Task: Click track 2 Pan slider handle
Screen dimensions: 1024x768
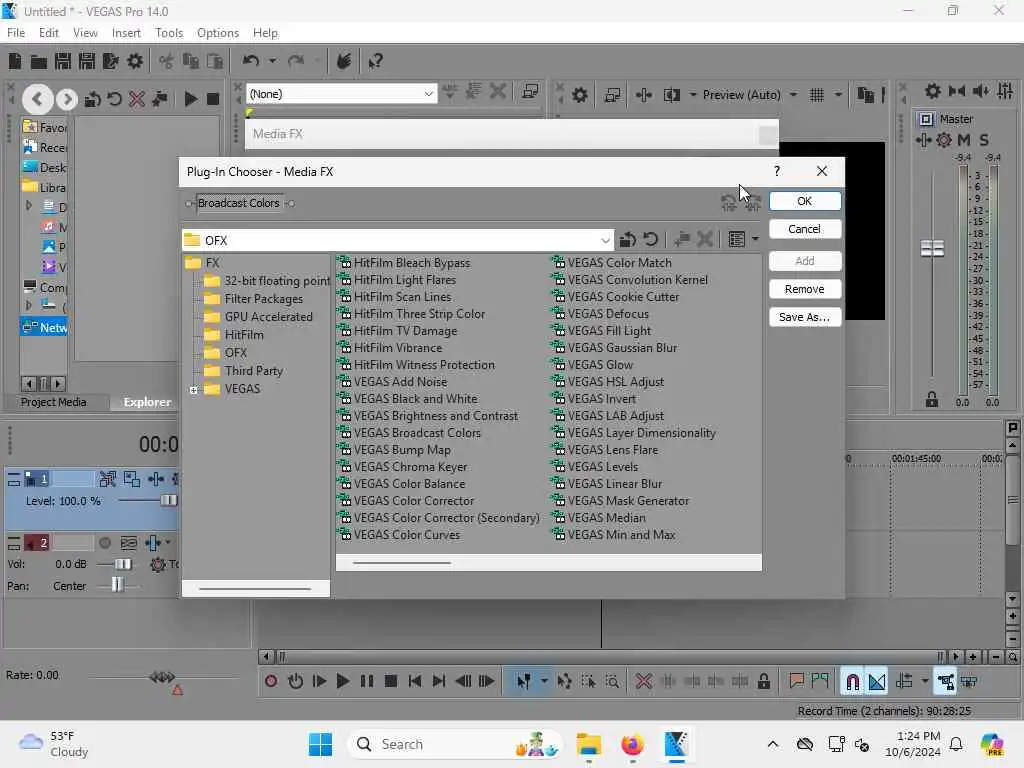Action: (117, 584)
